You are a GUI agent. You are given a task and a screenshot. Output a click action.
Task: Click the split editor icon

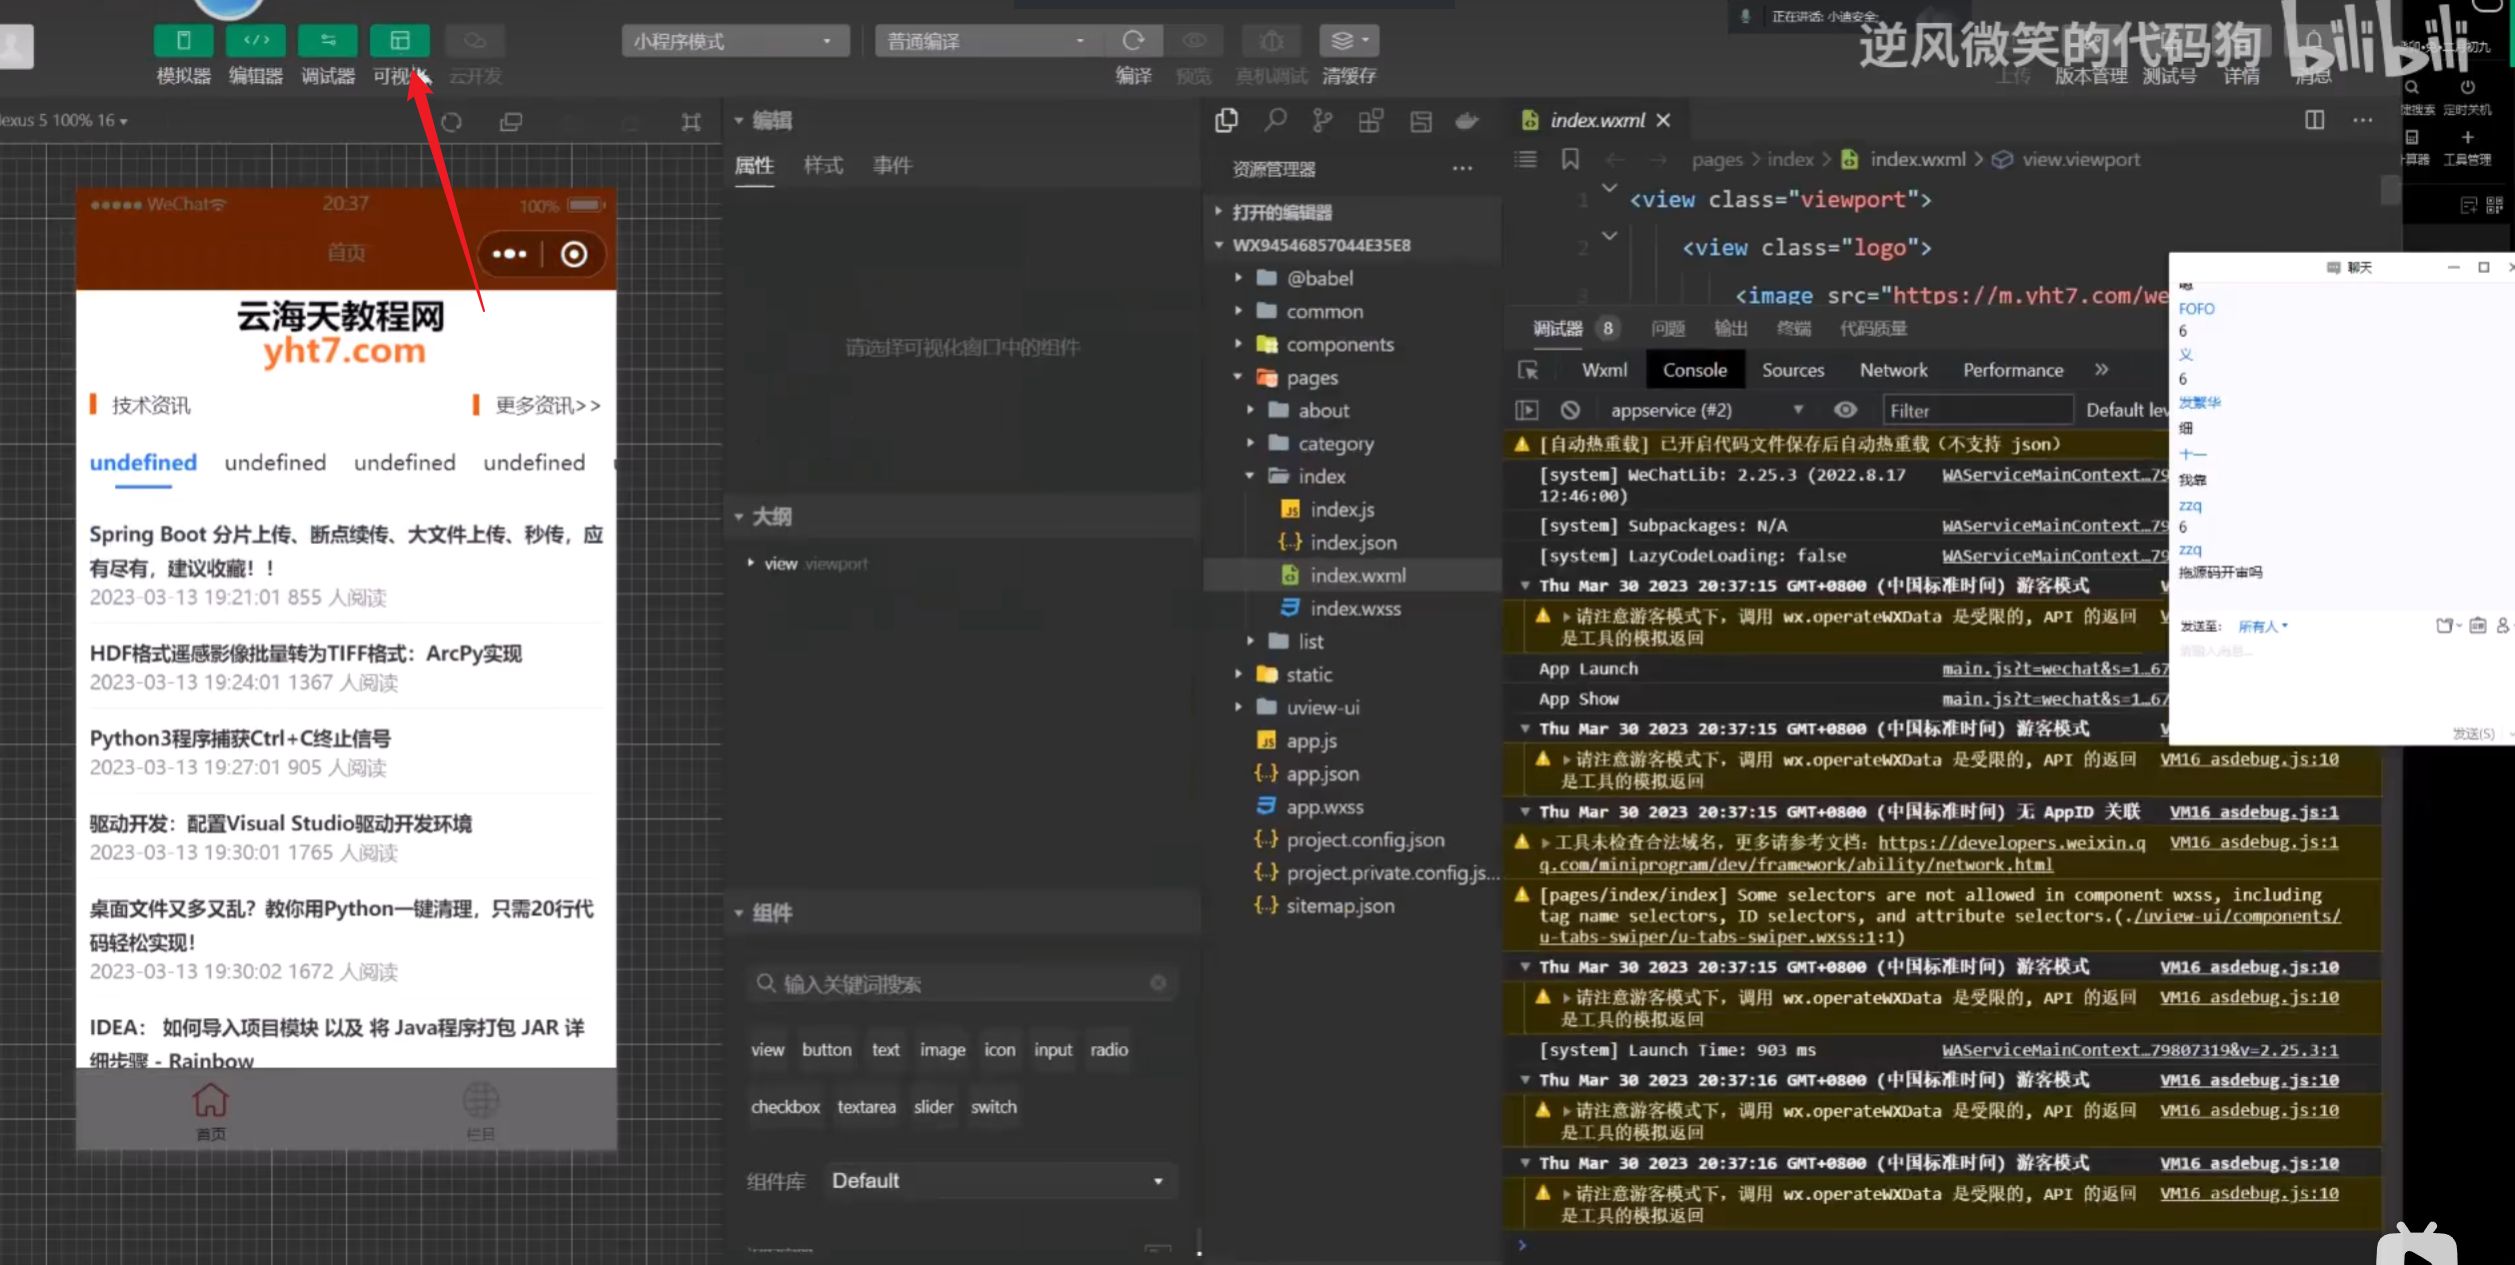(x=2314, y=120)
